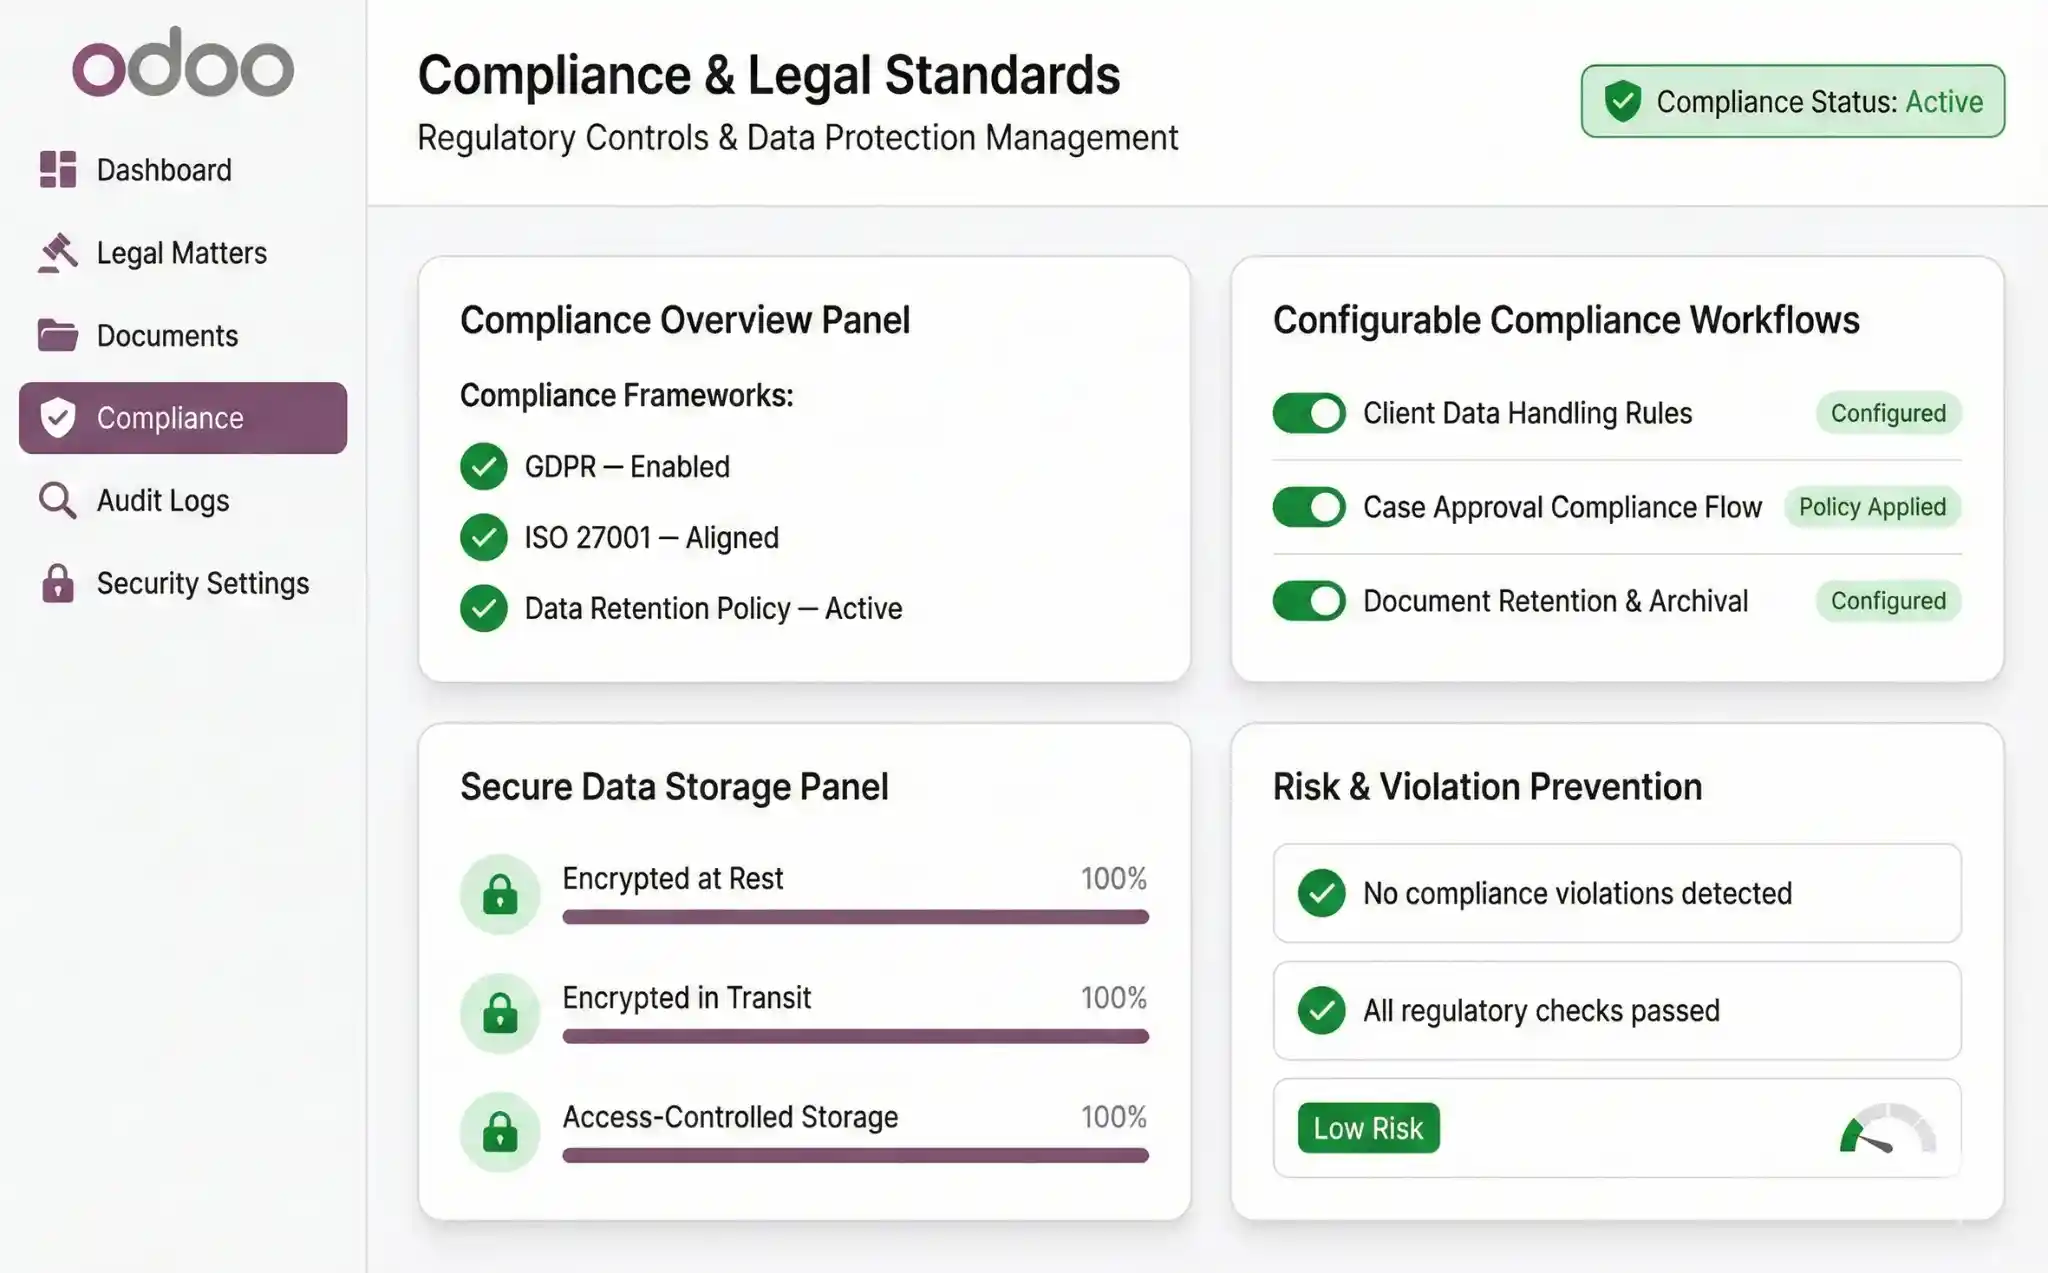
Task: Click the shield icon in Compliance Status badge
Action: tap(1623, 100)
